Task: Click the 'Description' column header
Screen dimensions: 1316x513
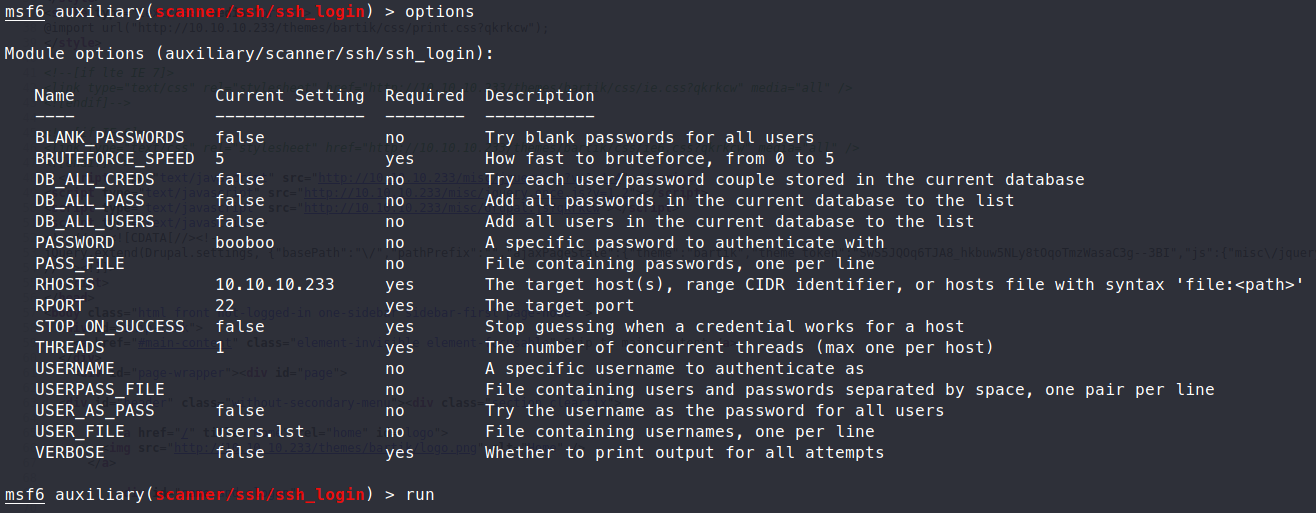Action: (539, 96)
